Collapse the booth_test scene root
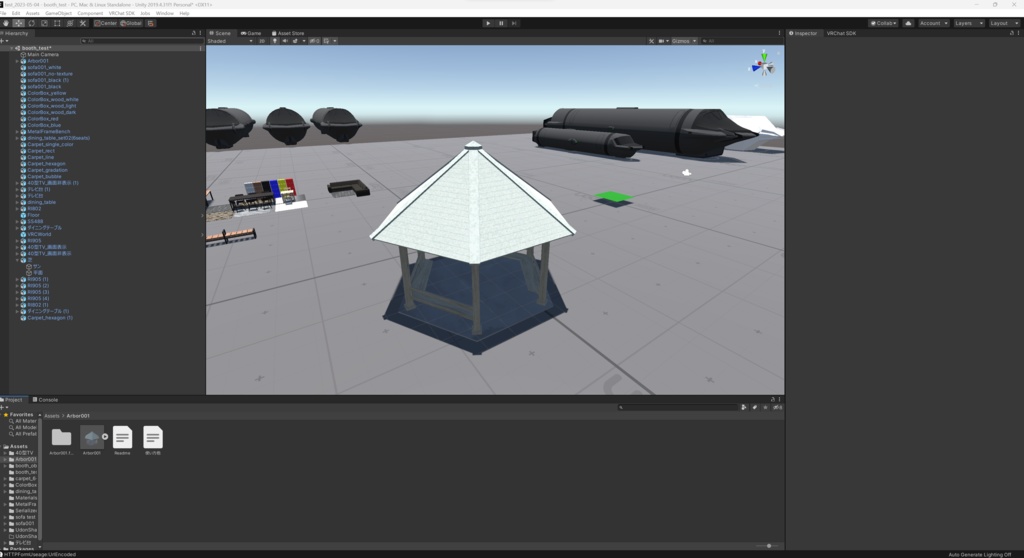 pos(11,48)
